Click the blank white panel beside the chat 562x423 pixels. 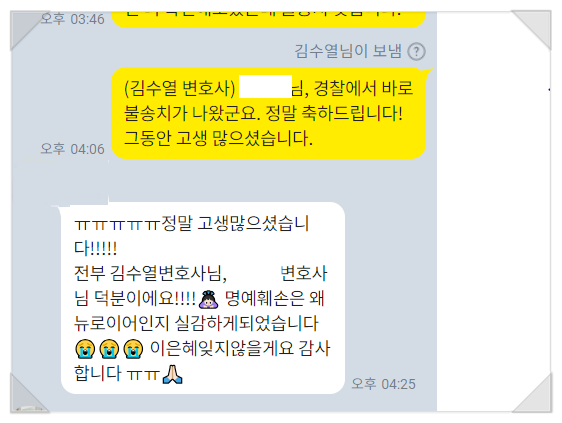tap(494, 212)
